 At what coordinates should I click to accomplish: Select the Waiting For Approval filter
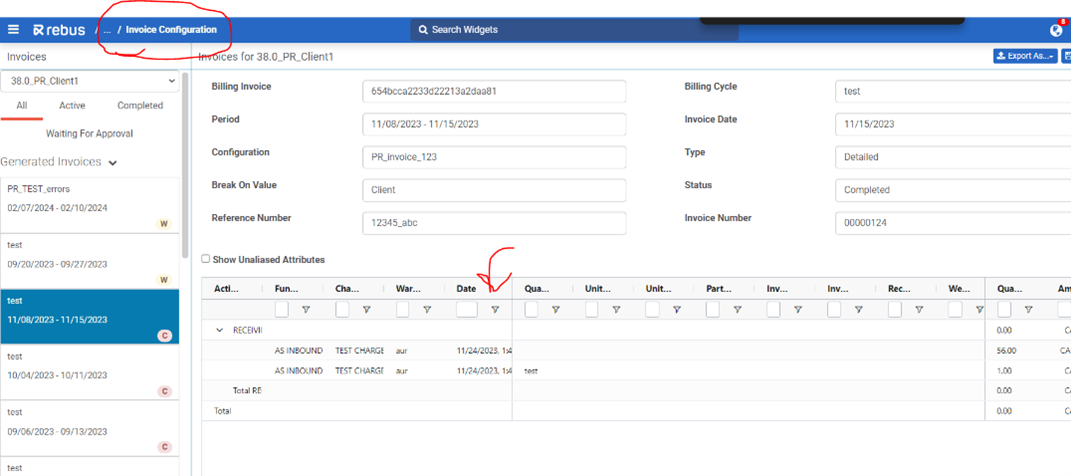89,133
